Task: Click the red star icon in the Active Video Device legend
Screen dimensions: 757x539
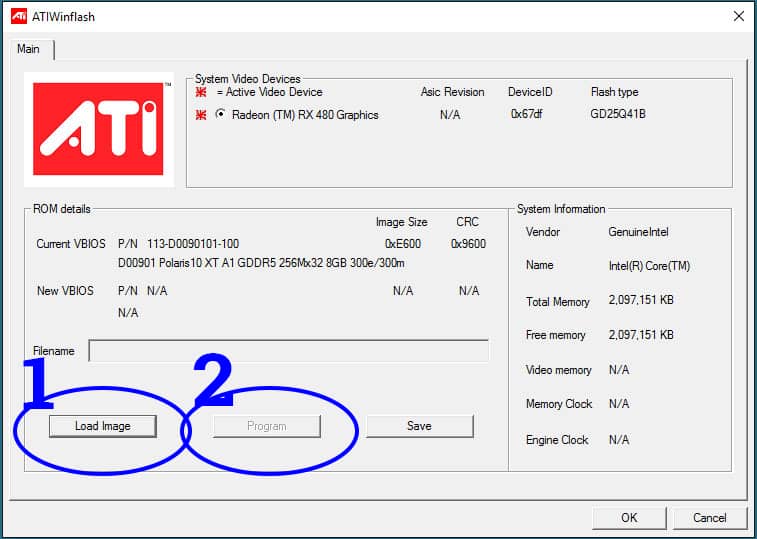Action: tap(201, 92)
